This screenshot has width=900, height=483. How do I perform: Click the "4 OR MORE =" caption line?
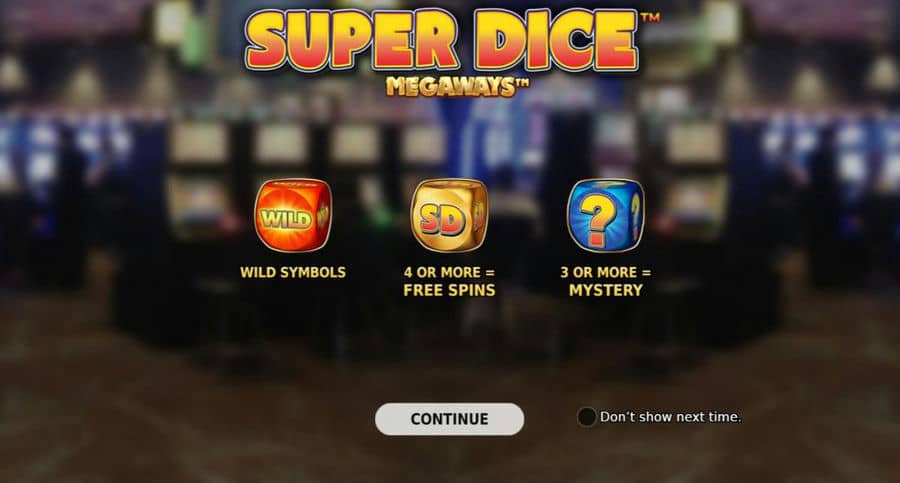coord(449,272)
